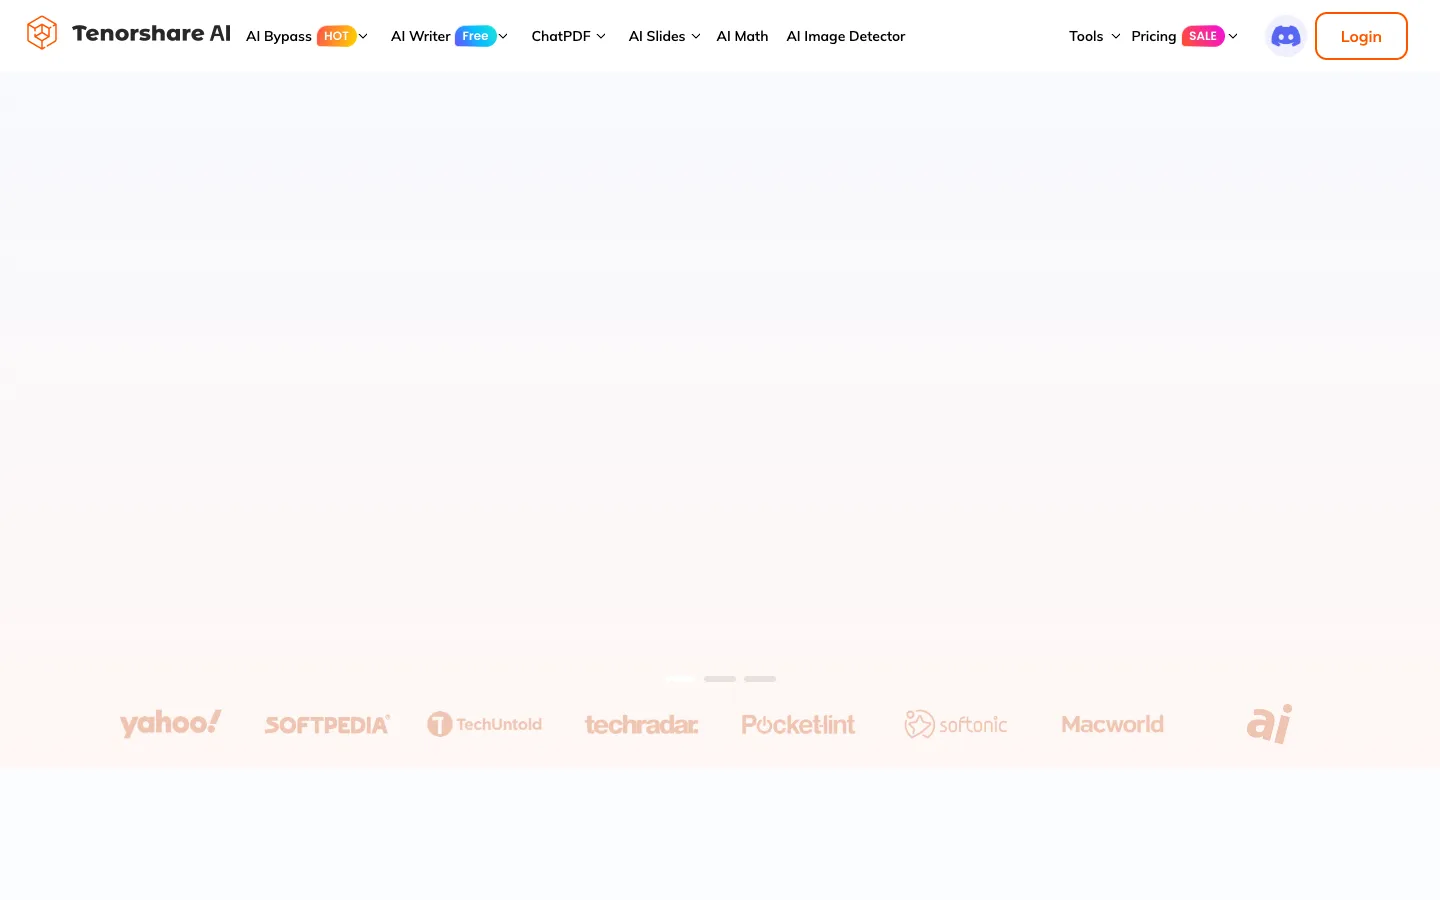
Task: Click the techradar logo
Action: coord(641,724)
